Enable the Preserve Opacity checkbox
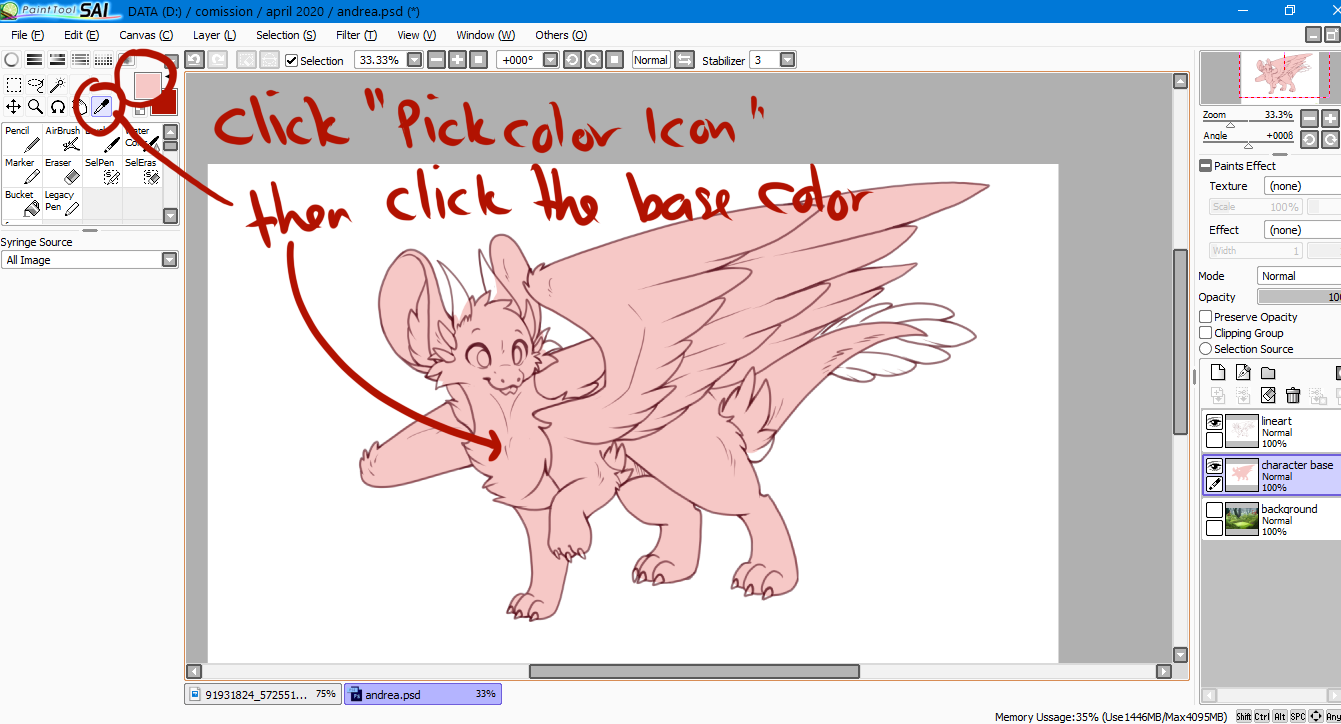Screen dimensions: 1341x724 coord(1206,317)
